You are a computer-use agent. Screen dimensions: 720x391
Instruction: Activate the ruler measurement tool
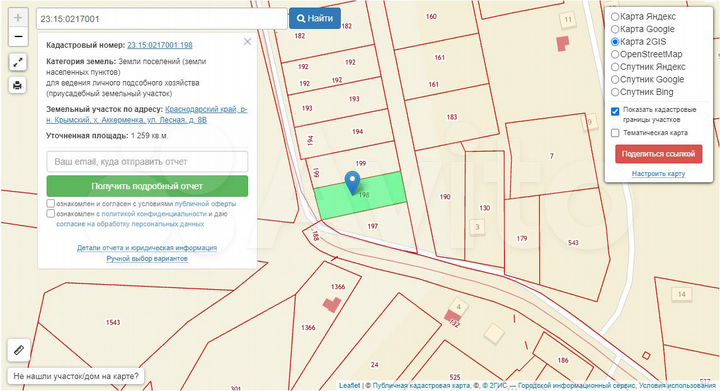19,350
